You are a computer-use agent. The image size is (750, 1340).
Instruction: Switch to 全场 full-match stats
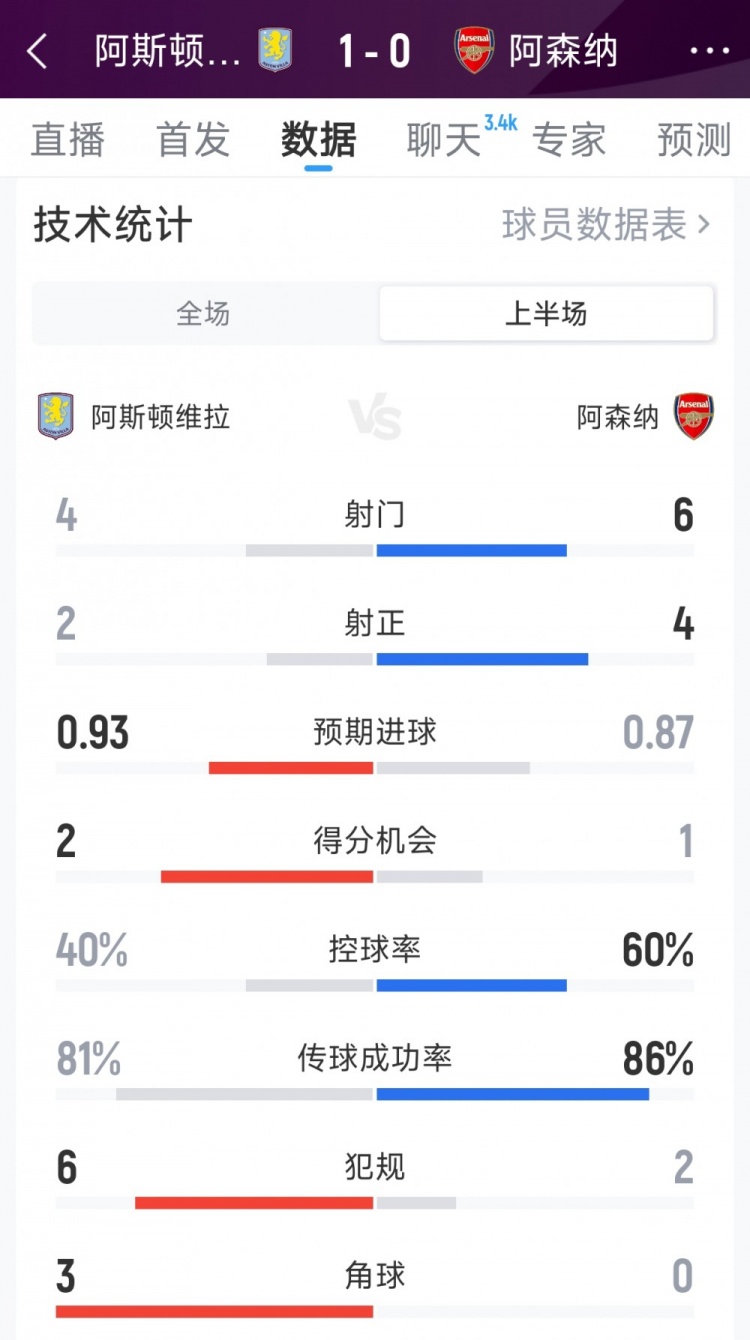(204, 314)
